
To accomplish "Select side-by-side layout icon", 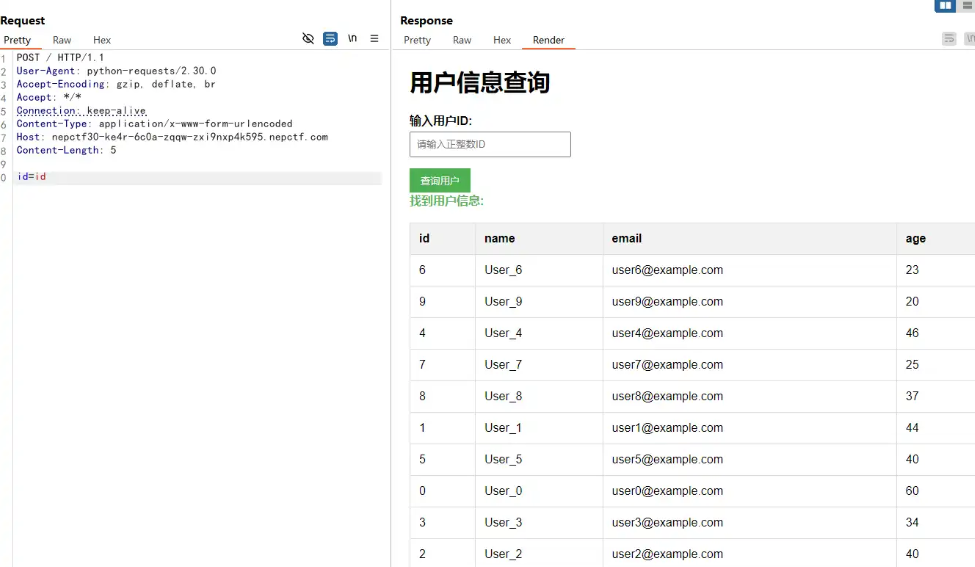I will [944, 6].
